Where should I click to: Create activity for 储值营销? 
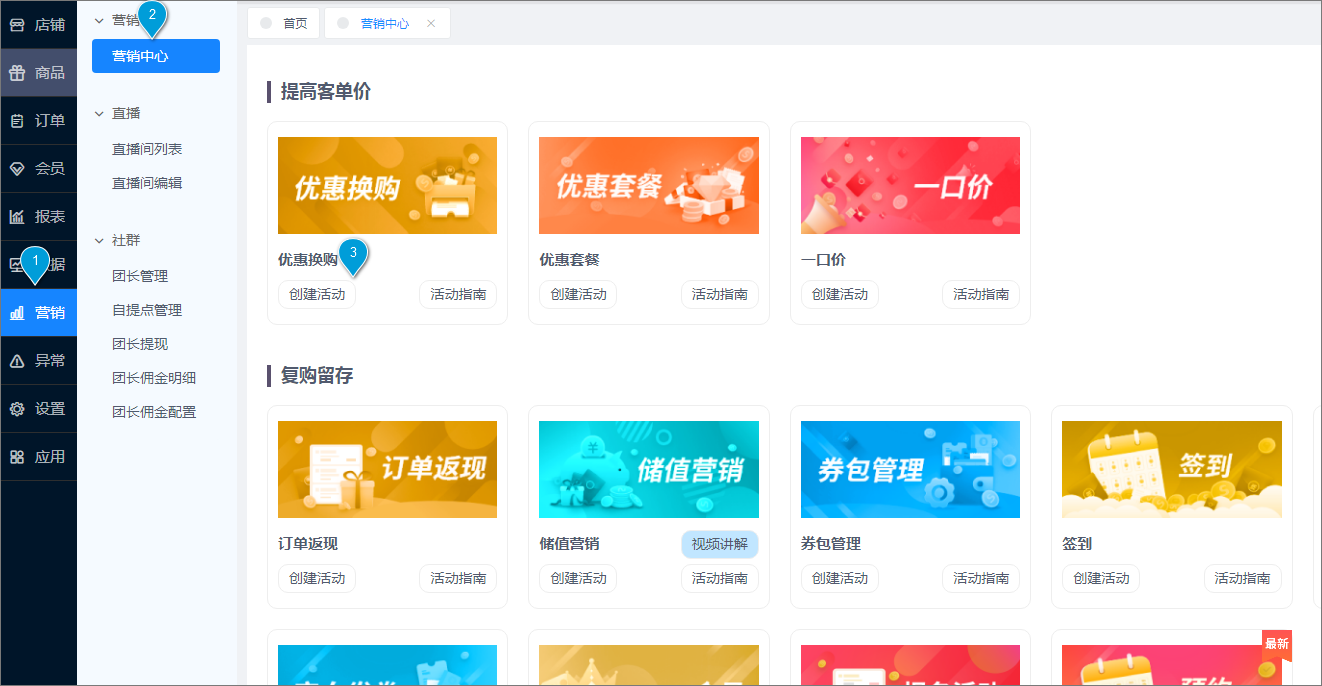tap(578, 579)
